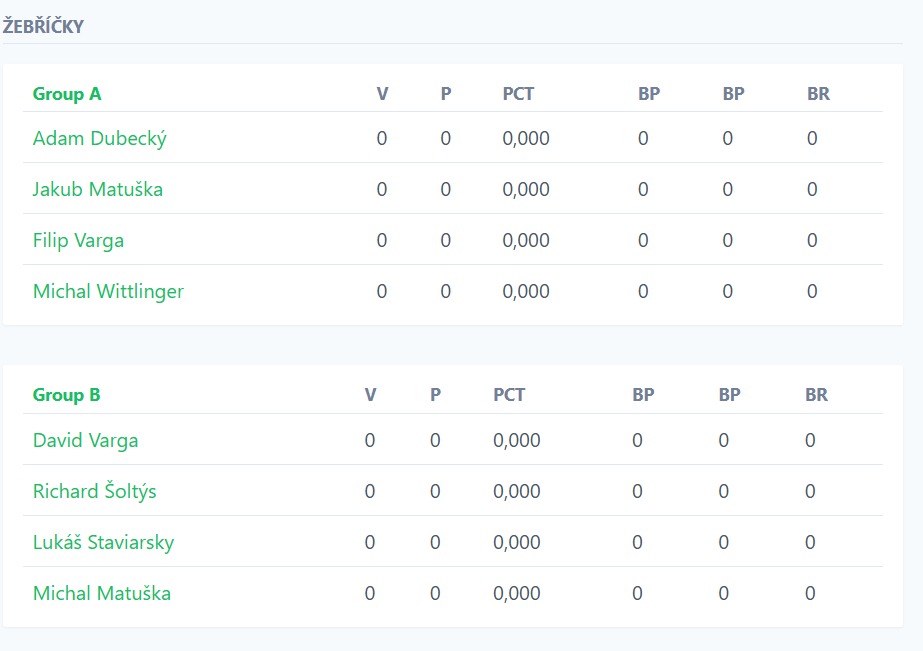Click the Group A table heading

(x=67, y=94)
